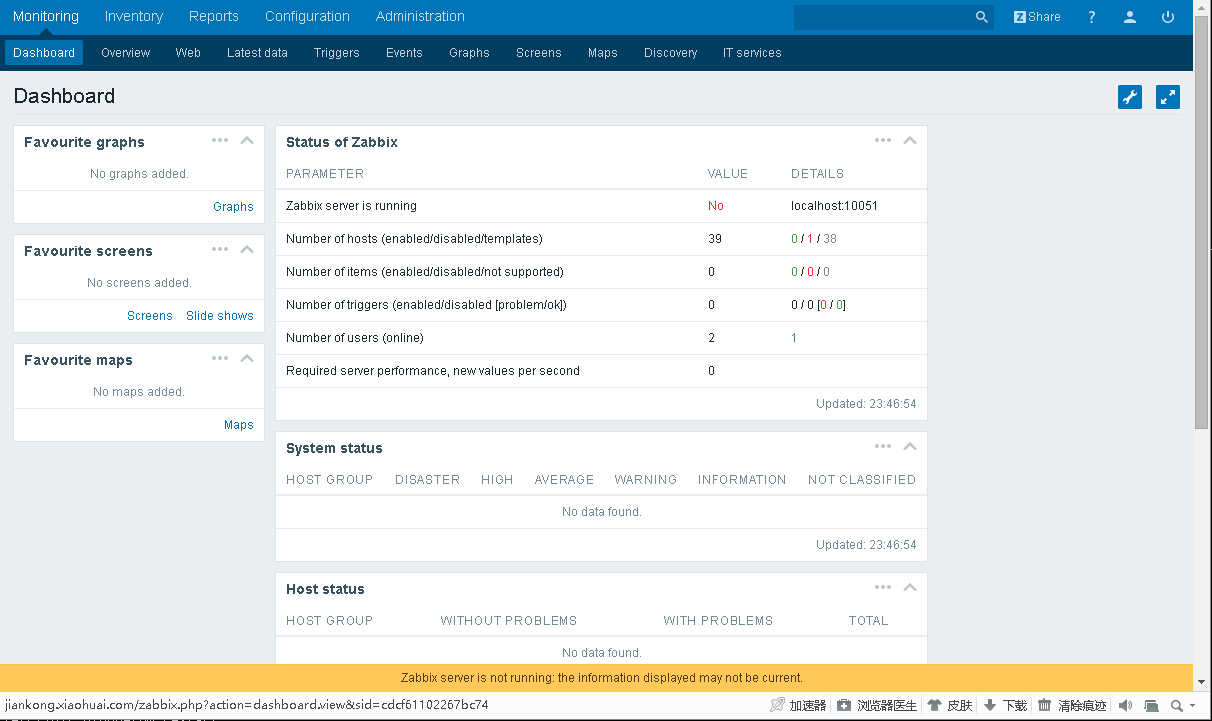Follow the Slide shows link
The height and width of the screenshot is (721, 1212).
220,316
